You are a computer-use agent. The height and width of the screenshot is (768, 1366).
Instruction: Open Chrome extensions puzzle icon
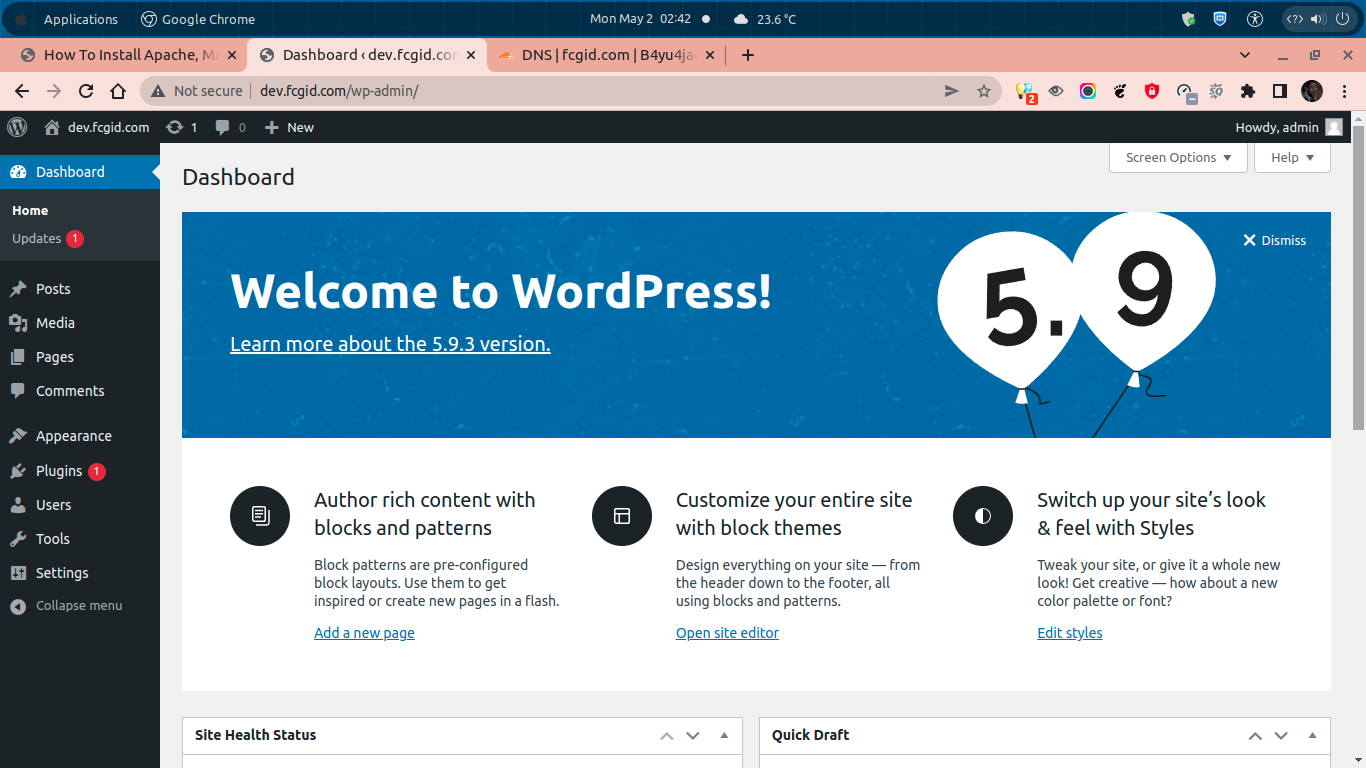1247,91
